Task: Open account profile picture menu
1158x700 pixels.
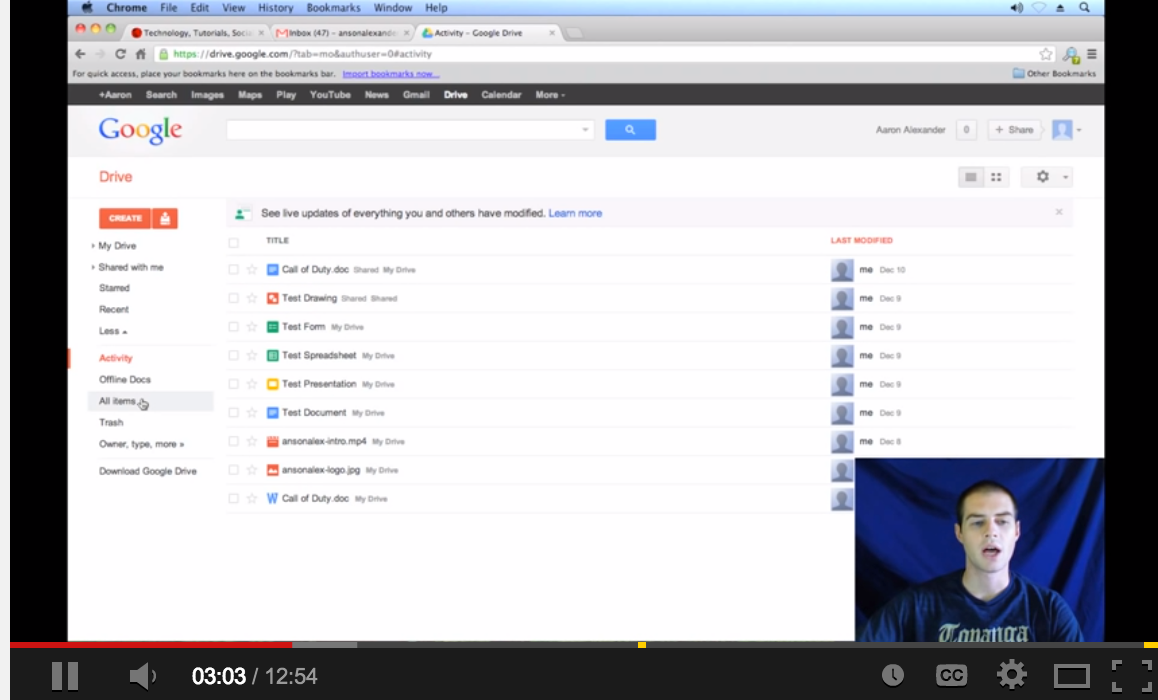Action: tap(1066, 130)
